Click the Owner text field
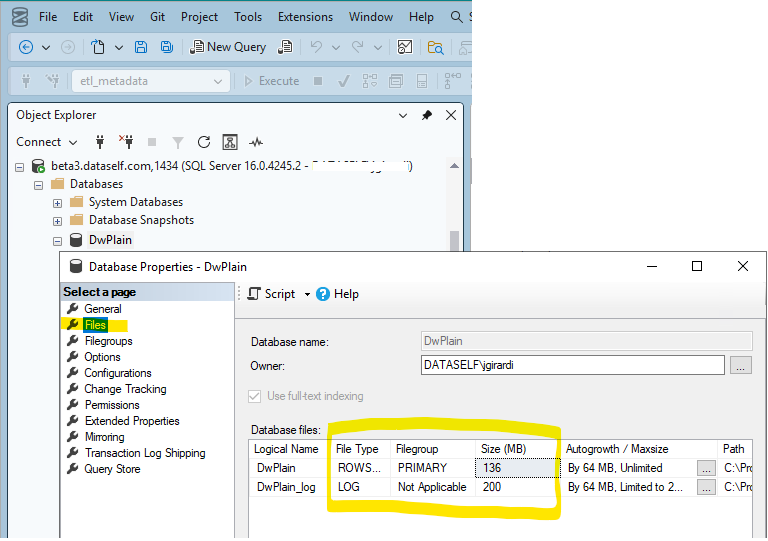Viewport: 768px width, 541px height. (x=573, y=365)
